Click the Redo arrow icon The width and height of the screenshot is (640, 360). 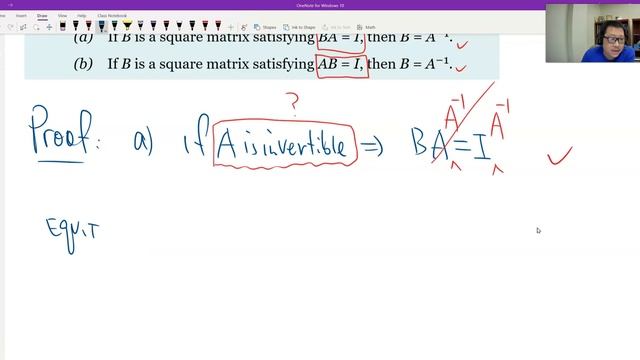pyautogui.click(x=11, y=27)
